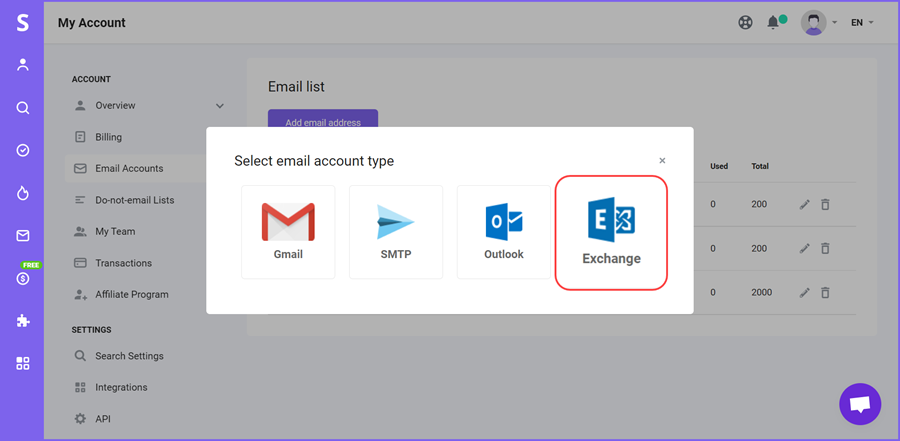Click the Snov.io S logo
900x441 pixels.
click(22, 22)
